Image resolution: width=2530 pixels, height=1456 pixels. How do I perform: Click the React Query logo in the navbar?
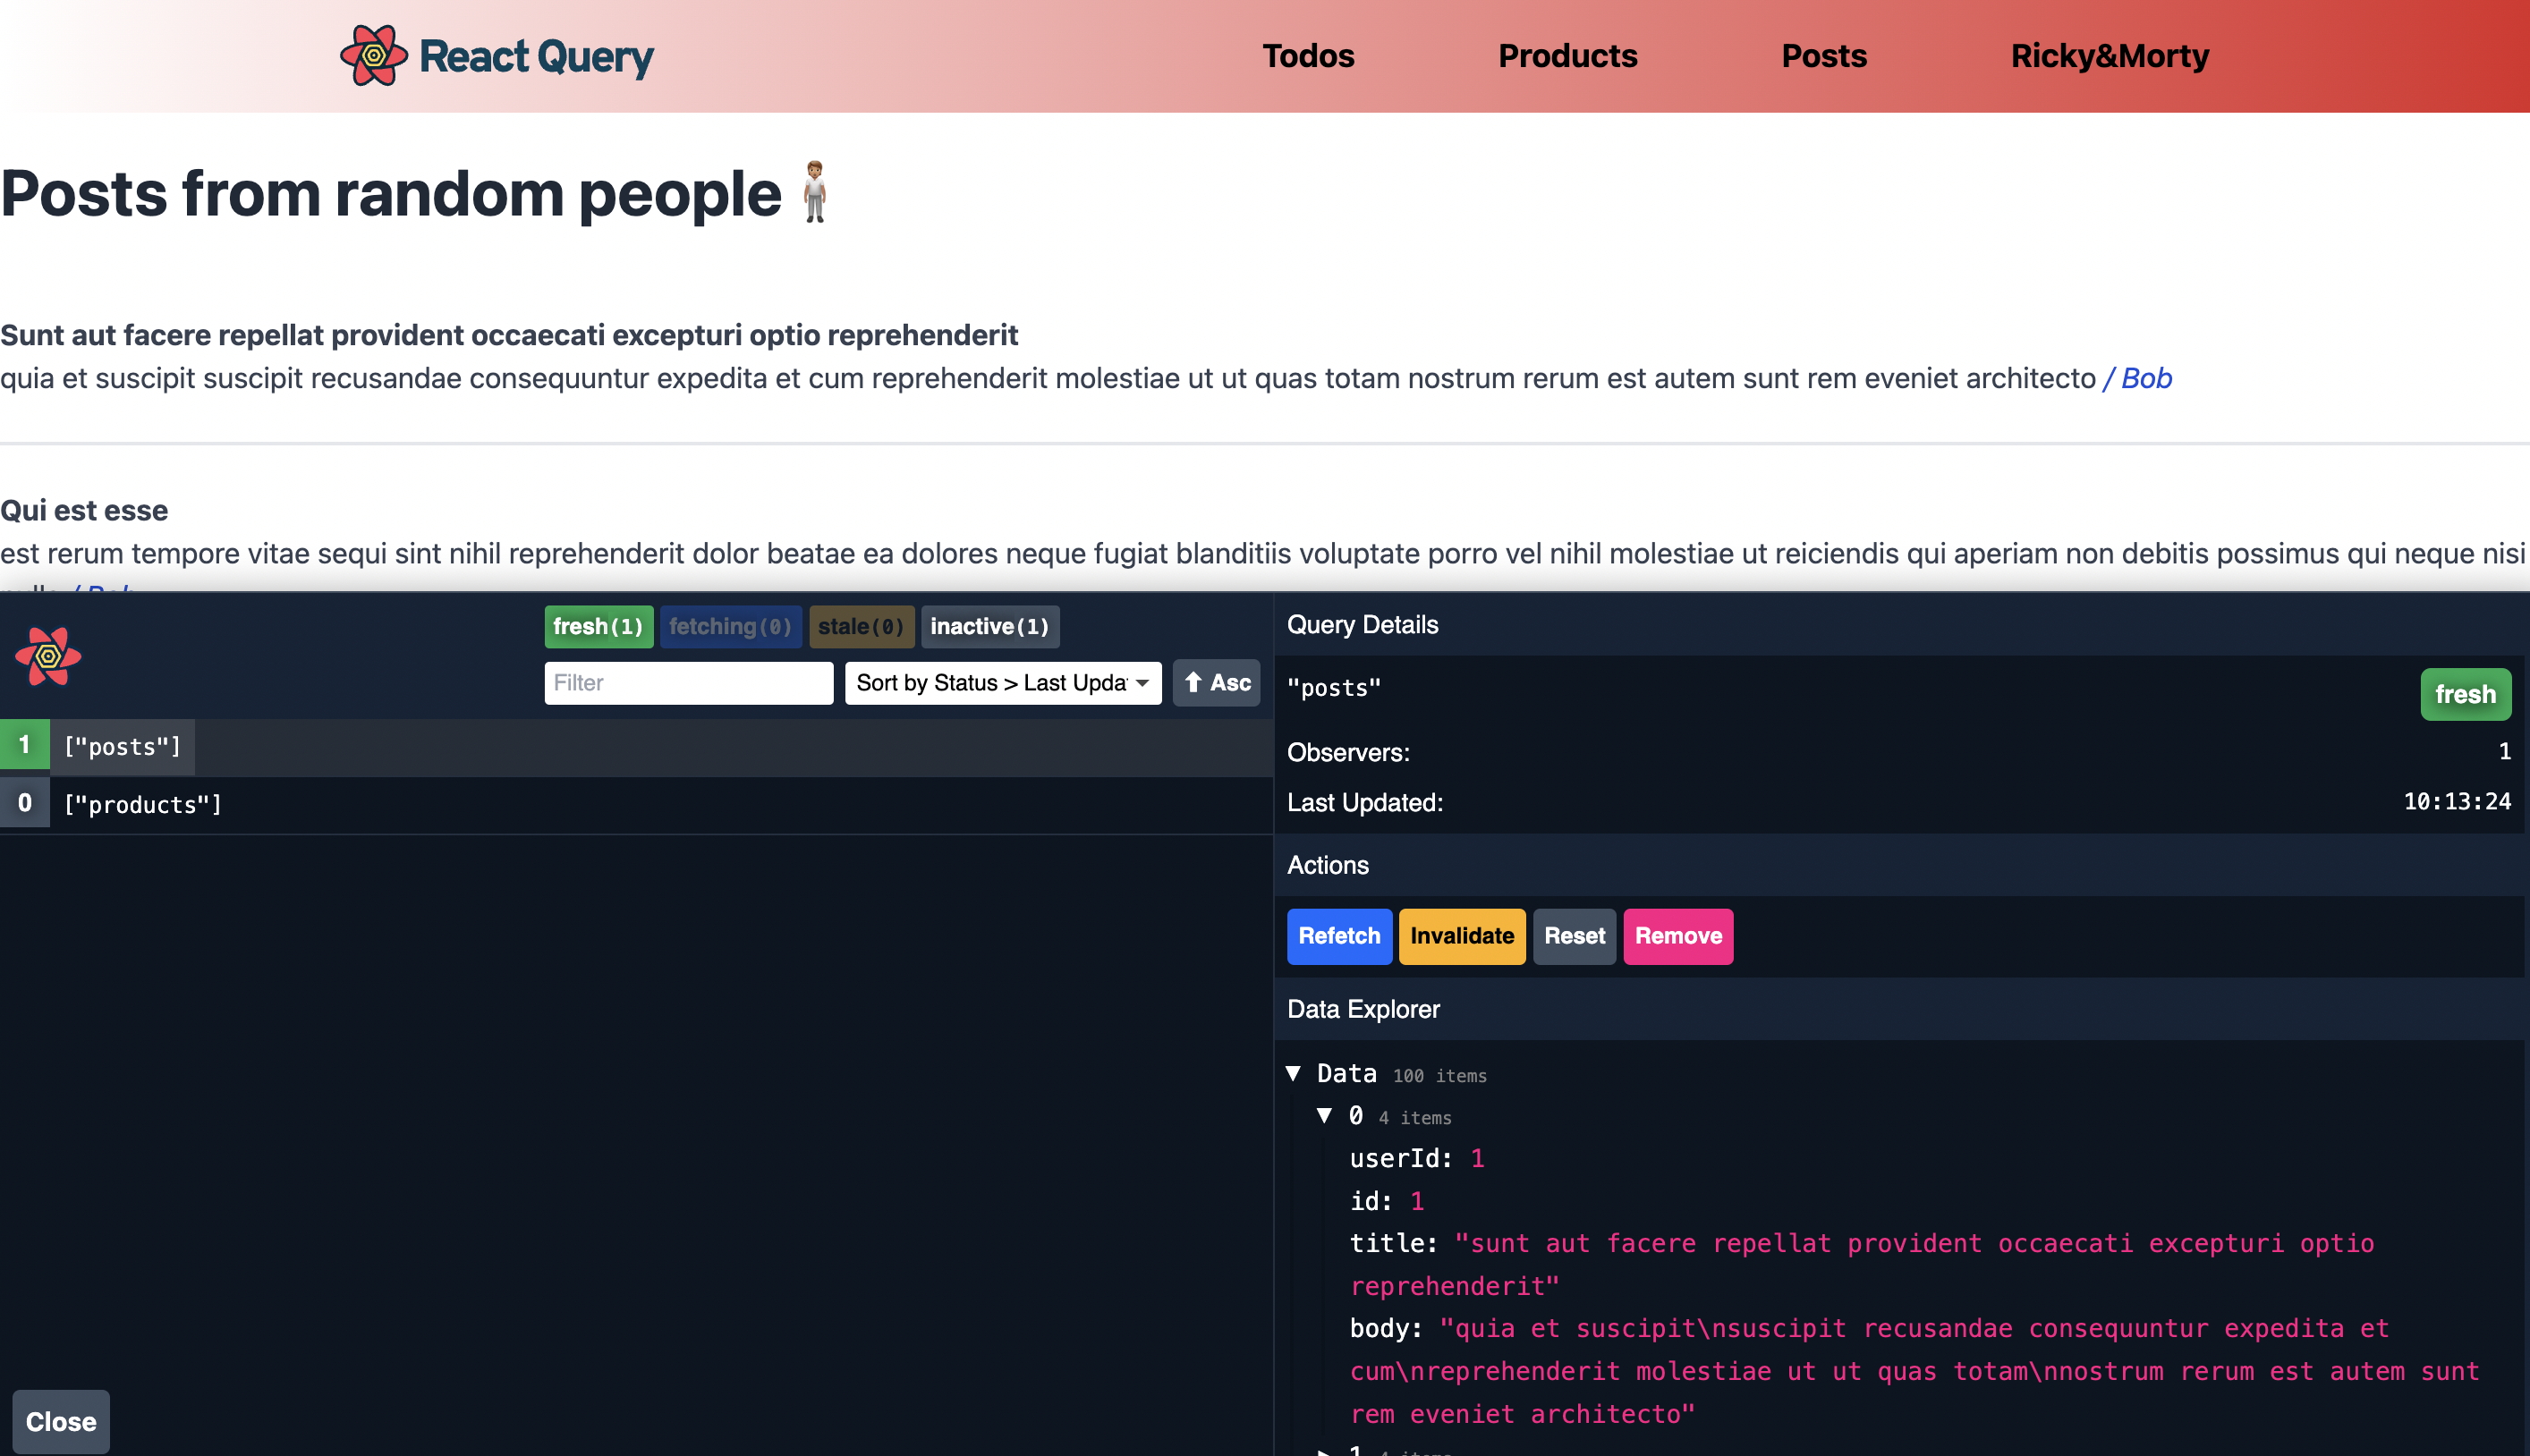pos(497,55)
